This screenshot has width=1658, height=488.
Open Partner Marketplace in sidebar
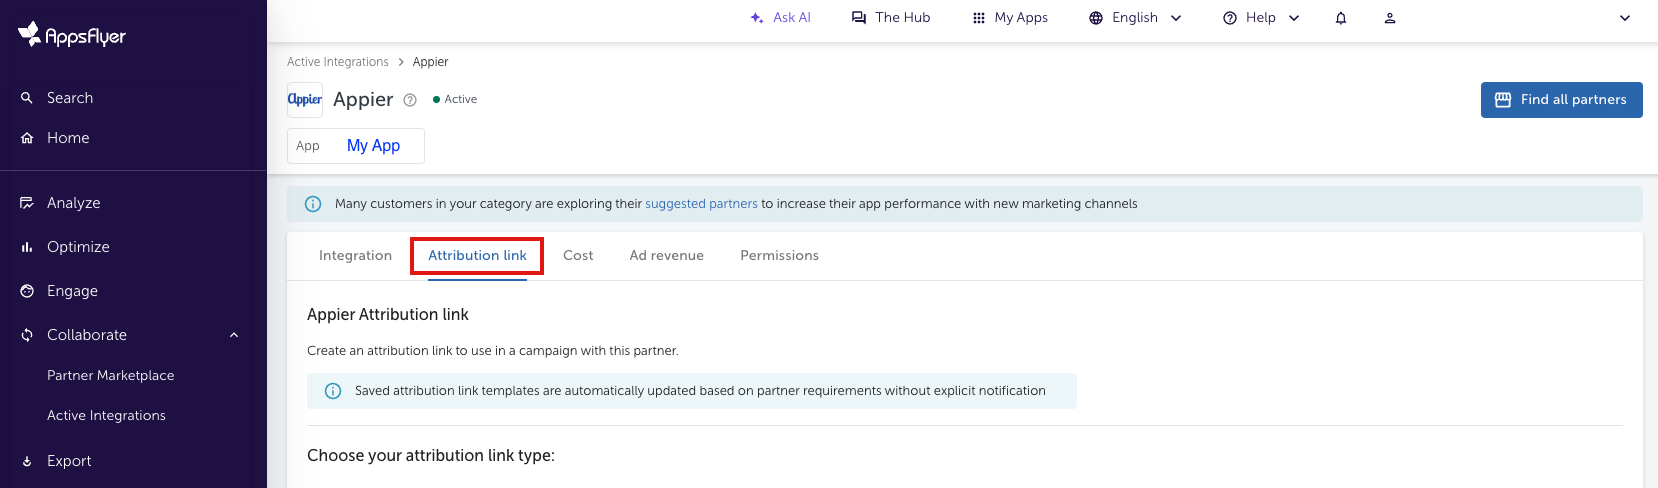pos(110,376)
